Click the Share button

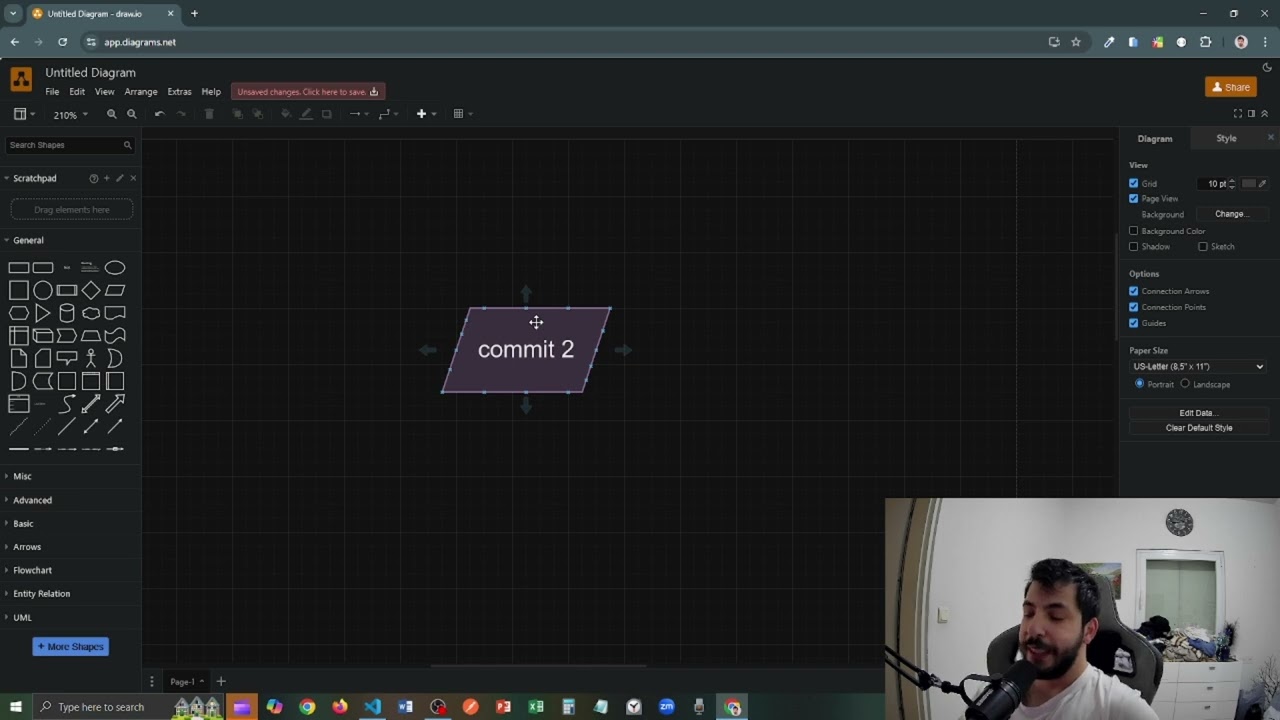1231,87
